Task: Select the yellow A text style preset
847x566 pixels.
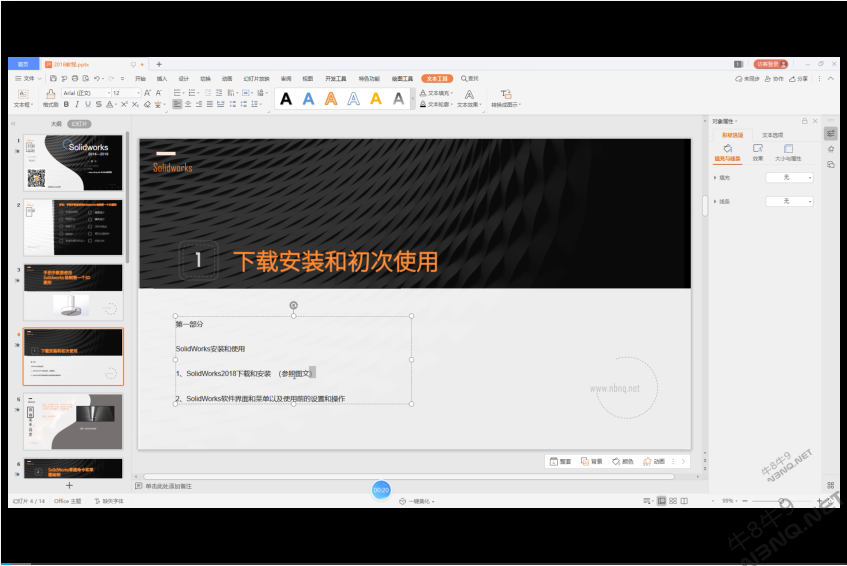Action: pyautogui.click(x=376, y=99)
